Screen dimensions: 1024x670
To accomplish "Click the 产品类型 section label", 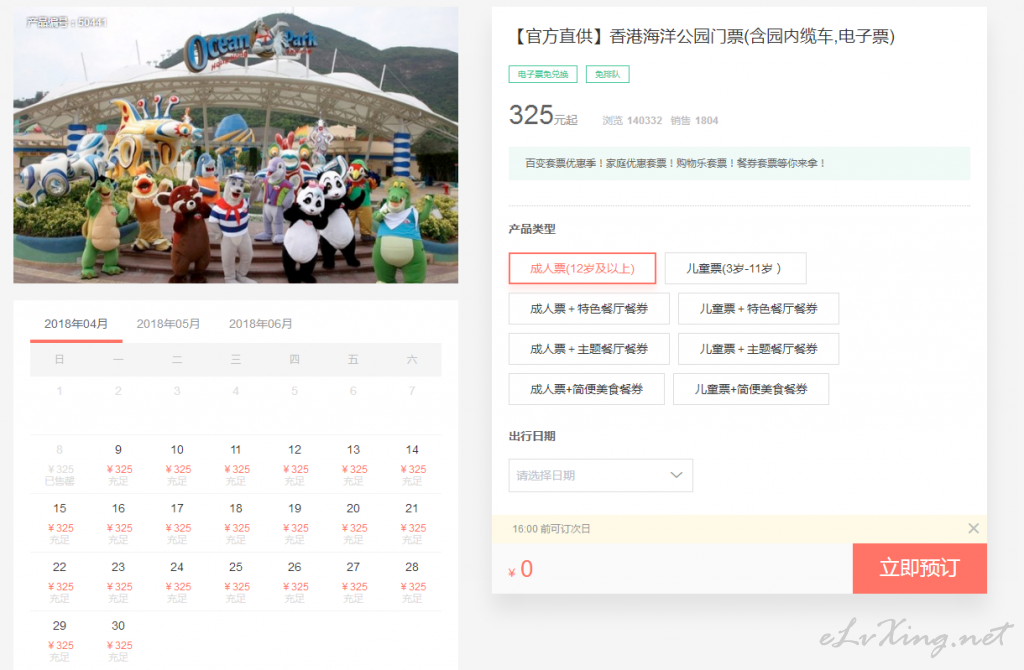I will coord(532,229).
